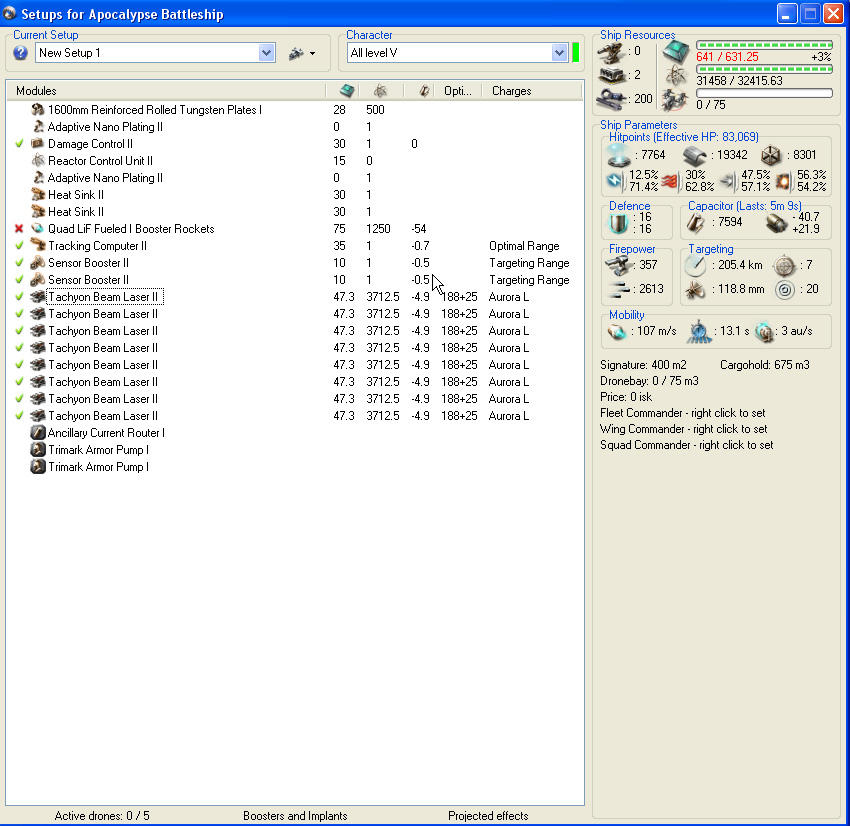Sort by the powergrid column header icon
The image size is (850, 826).
click(x=381, y=91)
